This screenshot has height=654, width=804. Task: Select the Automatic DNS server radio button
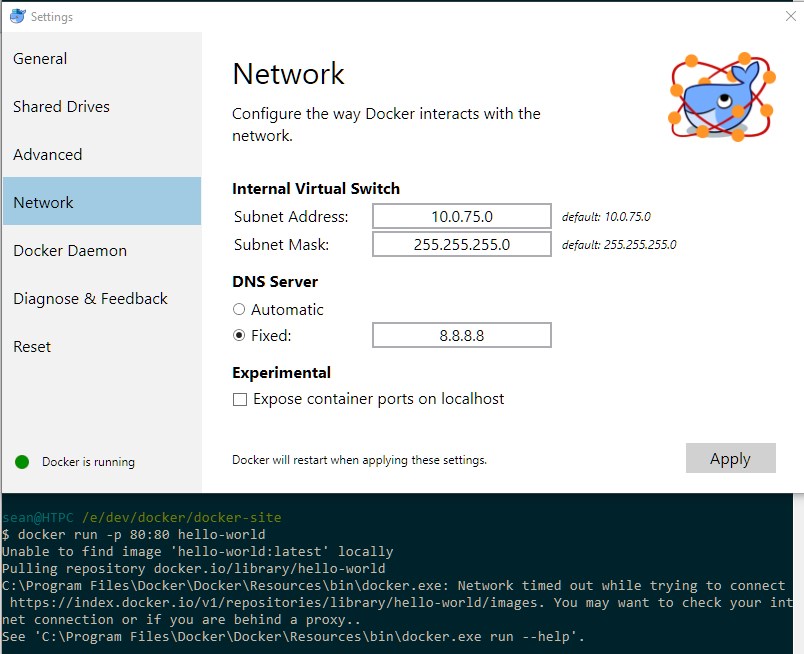pyautogui.click(x=239, y=309)
